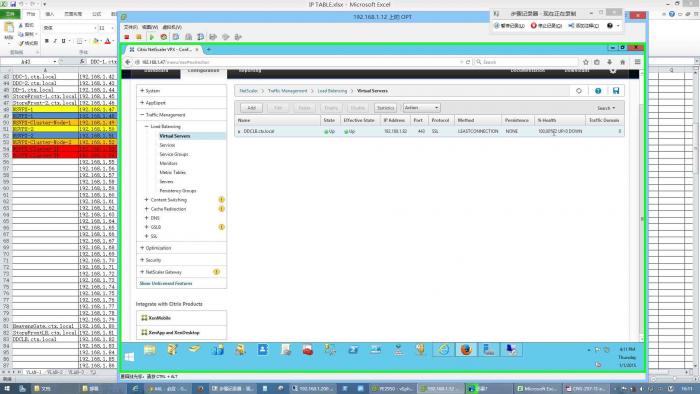Click the Excel Bold formatting icon
Screen dimensions: 700x394
(47, 41)
